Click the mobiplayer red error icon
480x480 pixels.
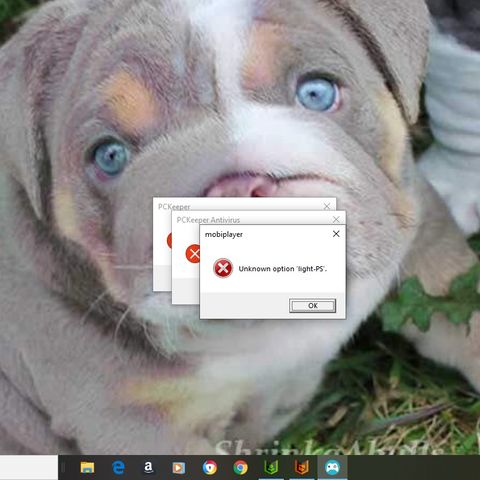pyautogui.click(x=223, y=268)
